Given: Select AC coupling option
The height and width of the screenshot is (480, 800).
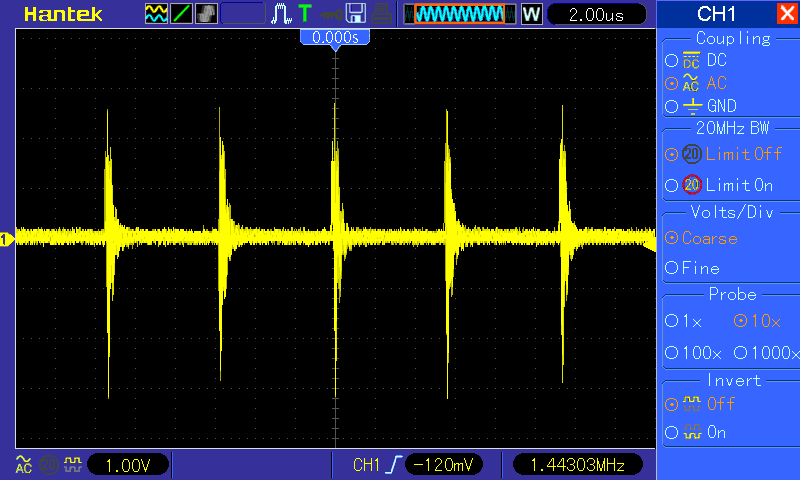Looking at the screenshot, I should [x=696, y=83].
